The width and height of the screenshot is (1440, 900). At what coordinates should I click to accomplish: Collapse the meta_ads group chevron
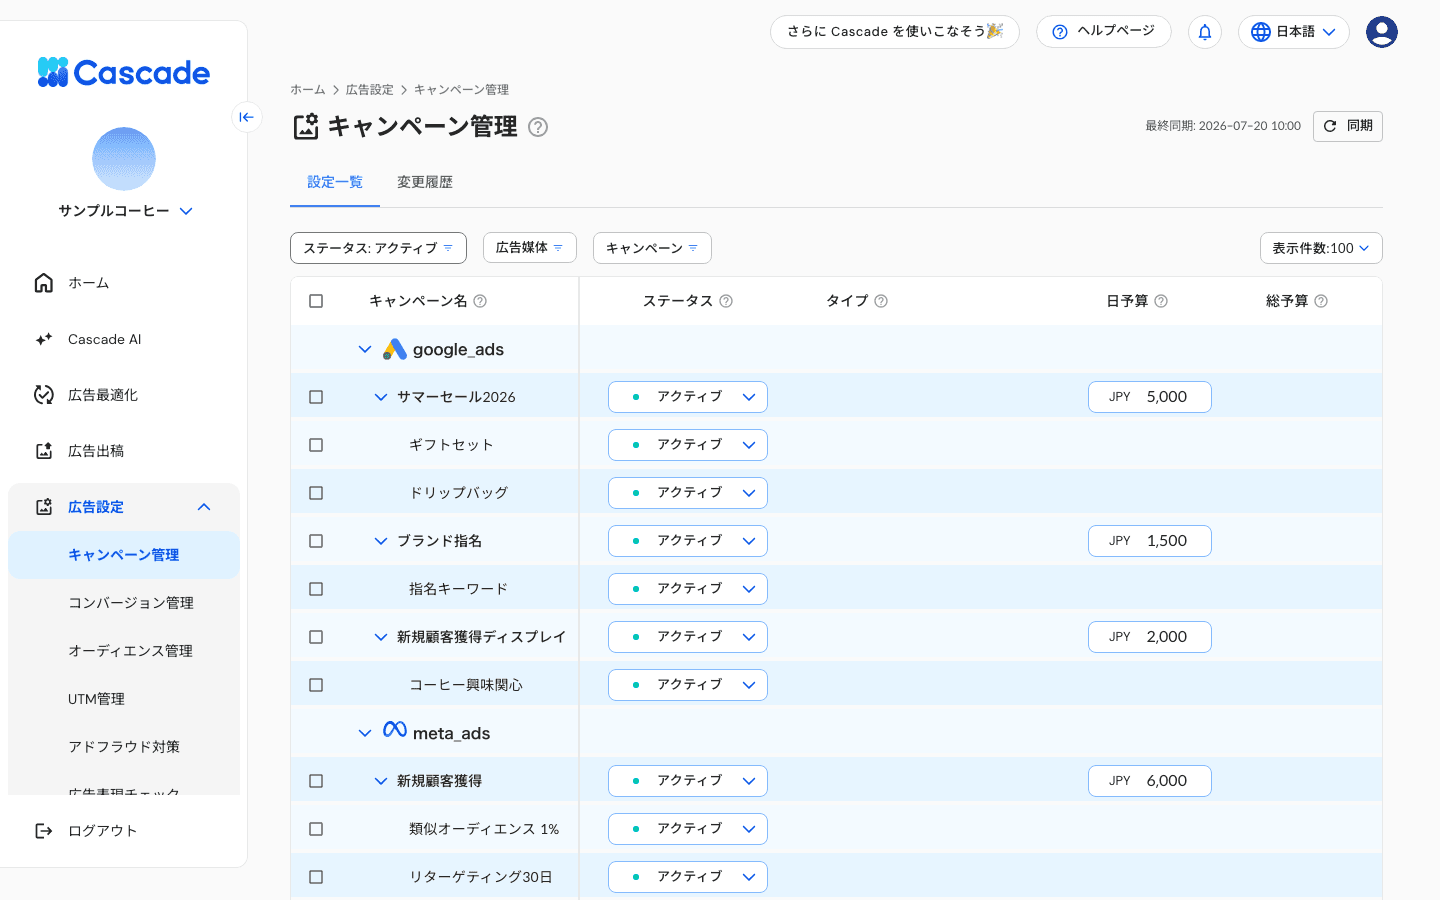click(365, 733)
